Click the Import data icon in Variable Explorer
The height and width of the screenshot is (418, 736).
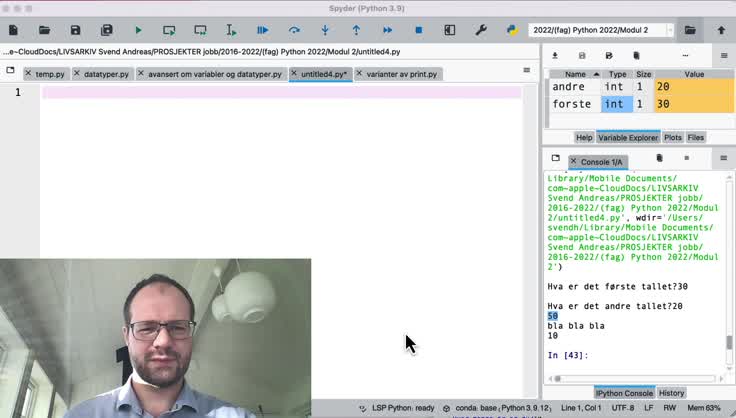pyautogui.click(x=556, y=56)
